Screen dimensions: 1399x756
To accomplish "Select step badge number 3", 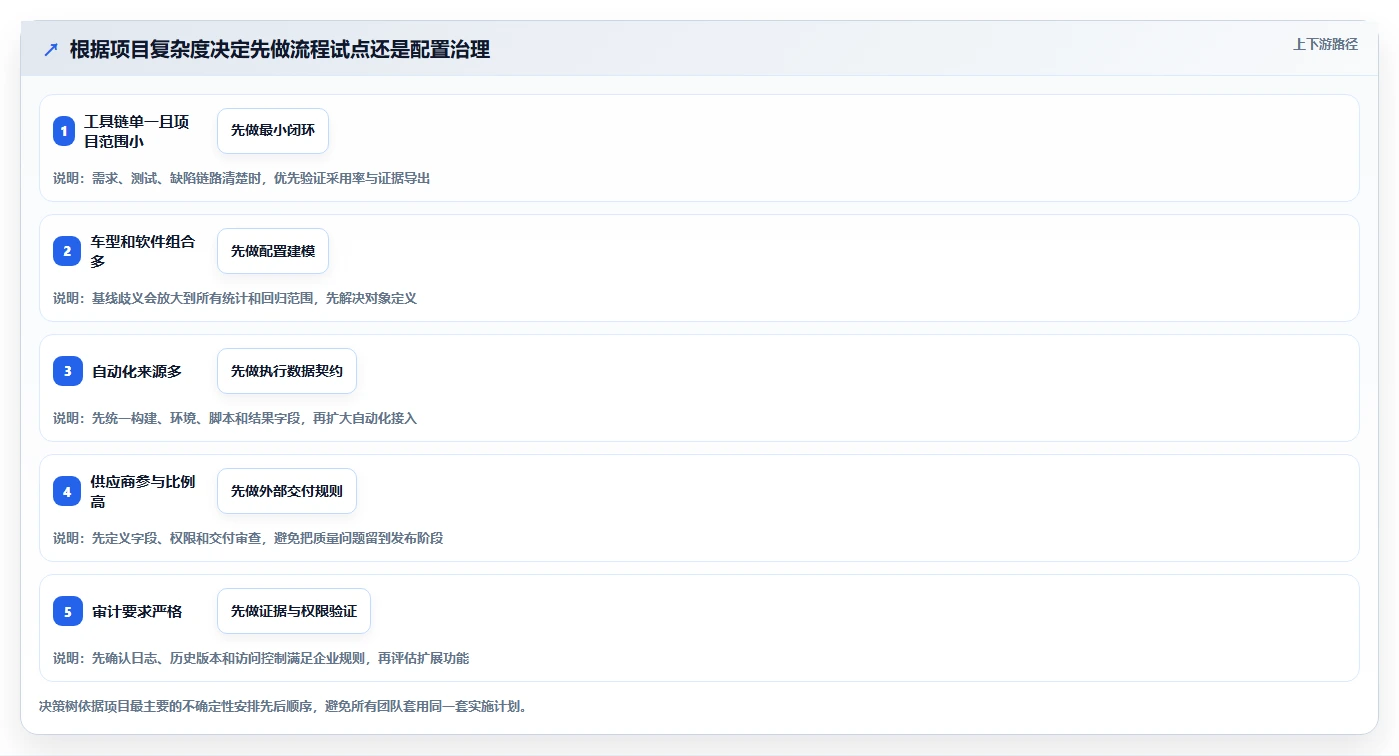I will [x=68, y=371].
